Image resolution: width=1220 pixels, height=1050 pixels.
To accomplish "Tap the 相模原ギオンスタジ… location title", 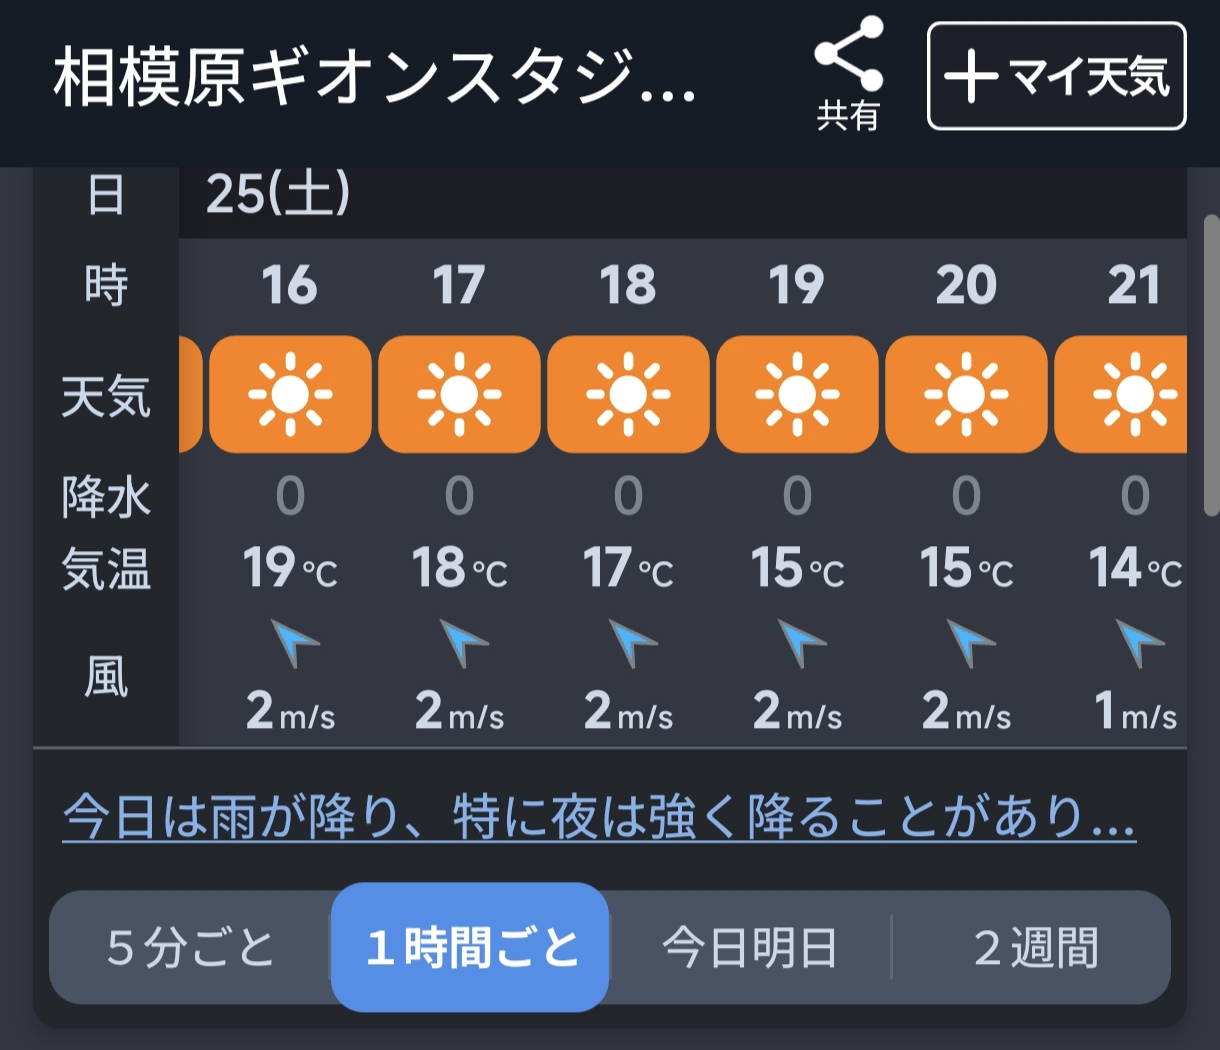I will point(375,80).
